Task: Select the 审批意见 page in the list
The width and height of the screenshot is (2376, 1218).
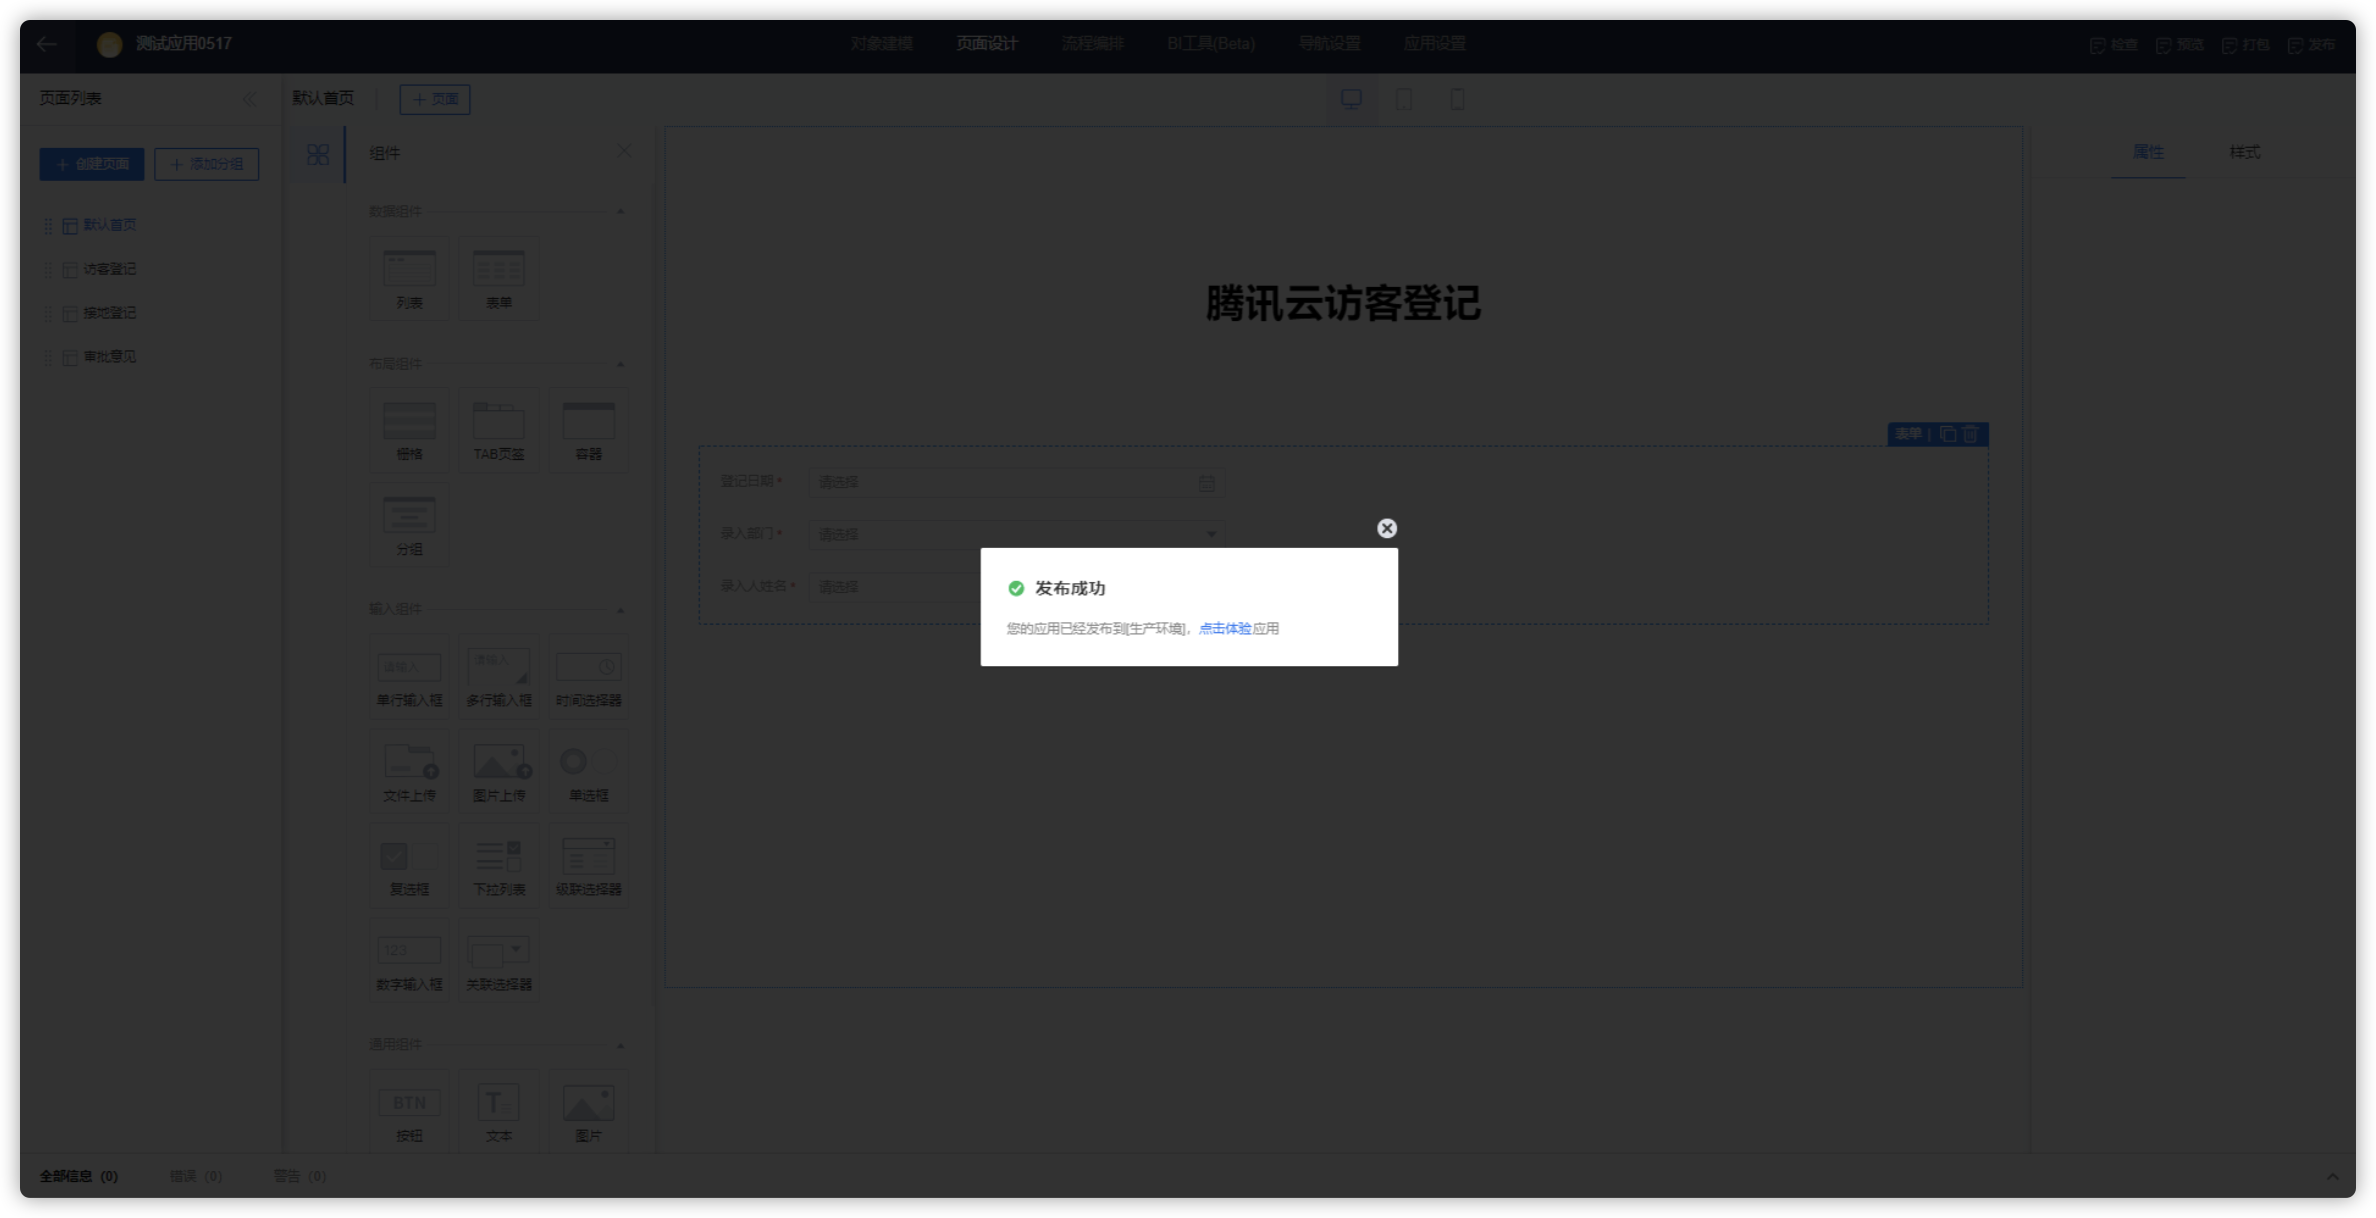Action: point(110,357)
